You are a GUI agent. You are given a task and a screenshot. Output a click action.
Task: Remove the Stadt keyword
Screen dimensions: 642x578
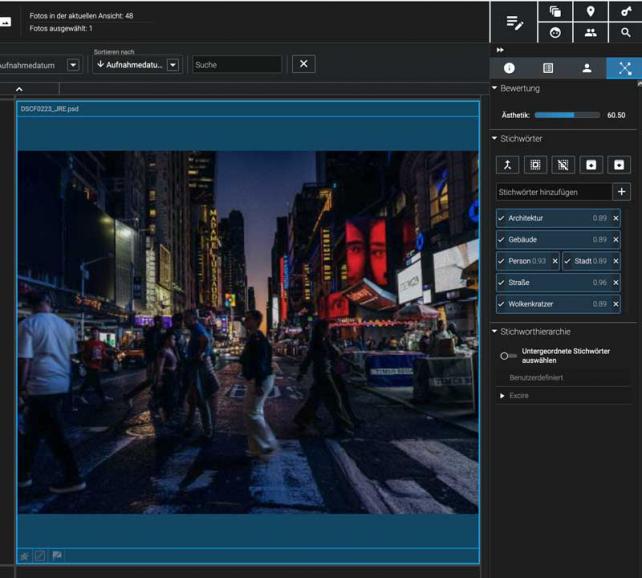[x=615, y=261]
